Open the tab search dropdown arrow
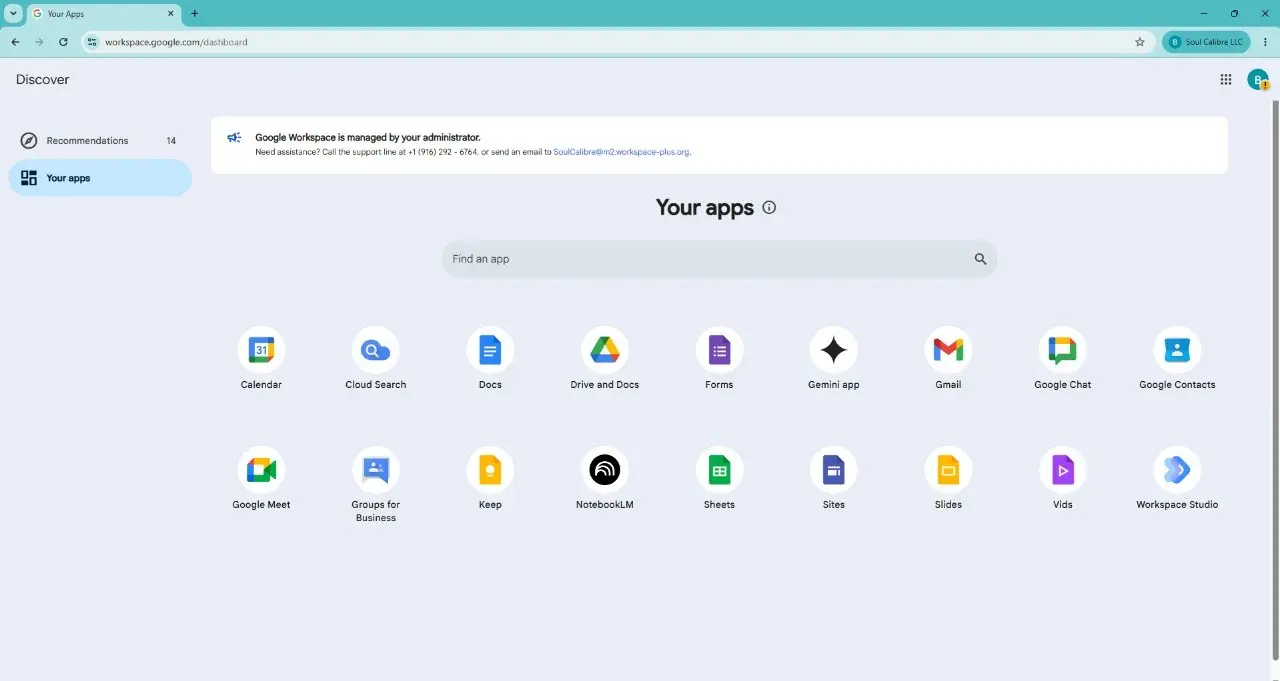This screenshot has height=681, width=1280. pyautogui.click(x=13, y=13)
